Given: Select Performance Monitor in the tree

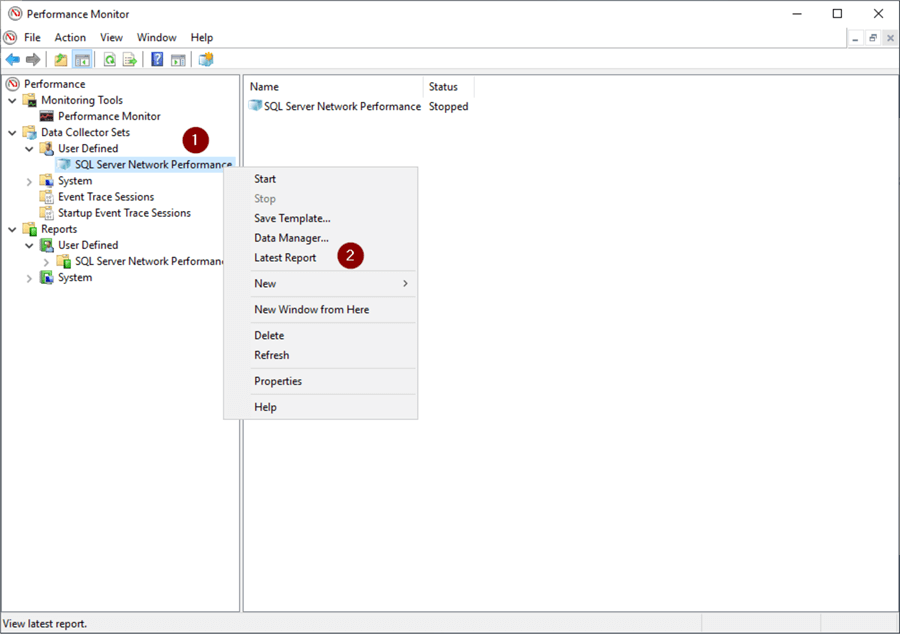Looking at the screenshot, I should (x=108, y=116).
